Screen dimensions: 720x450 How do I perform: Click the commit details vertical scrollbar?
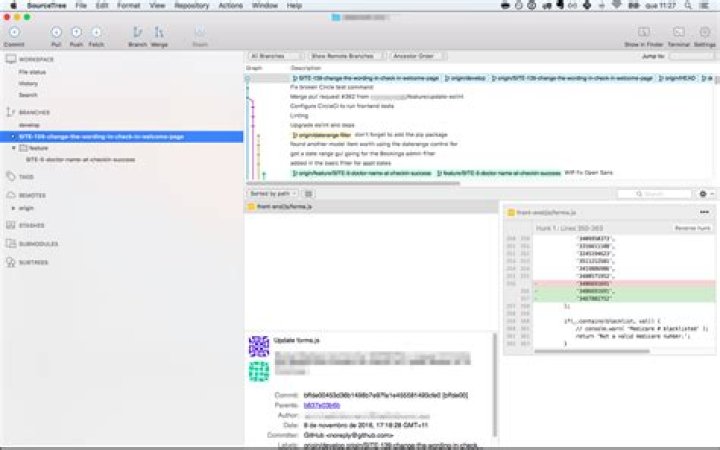[x=495, y=384]
